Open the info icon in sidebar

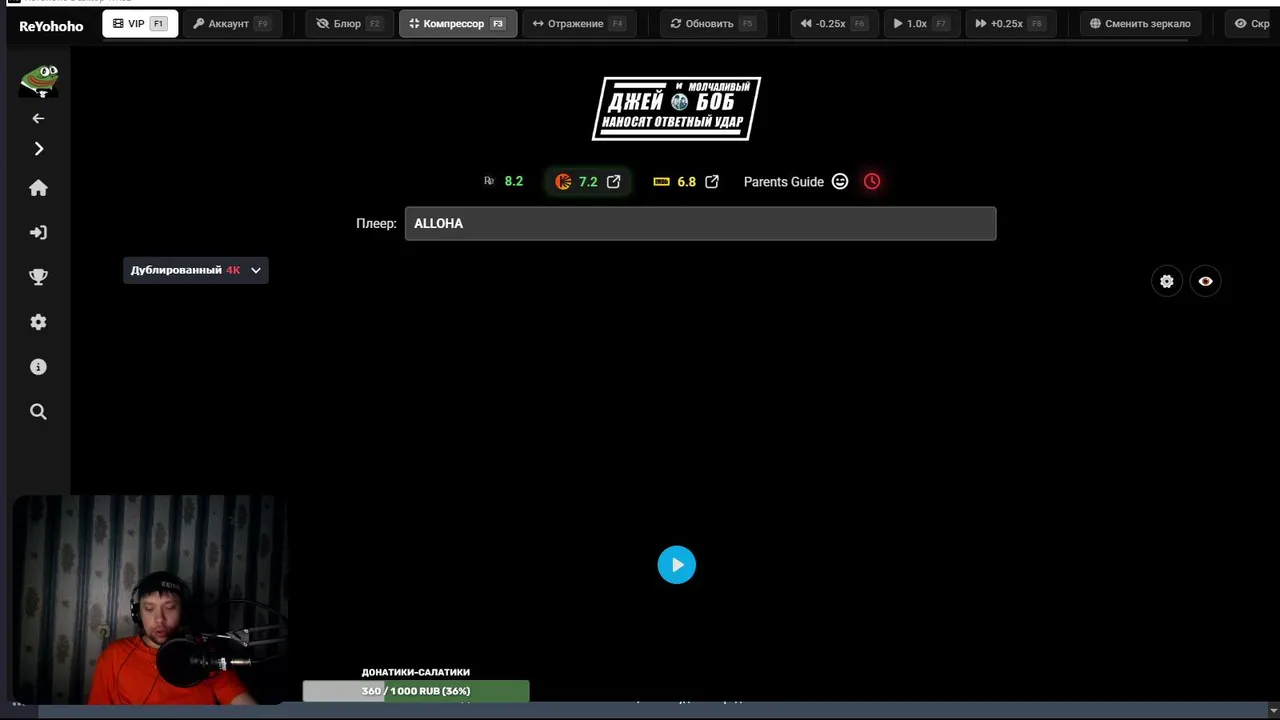click(38, 367)
